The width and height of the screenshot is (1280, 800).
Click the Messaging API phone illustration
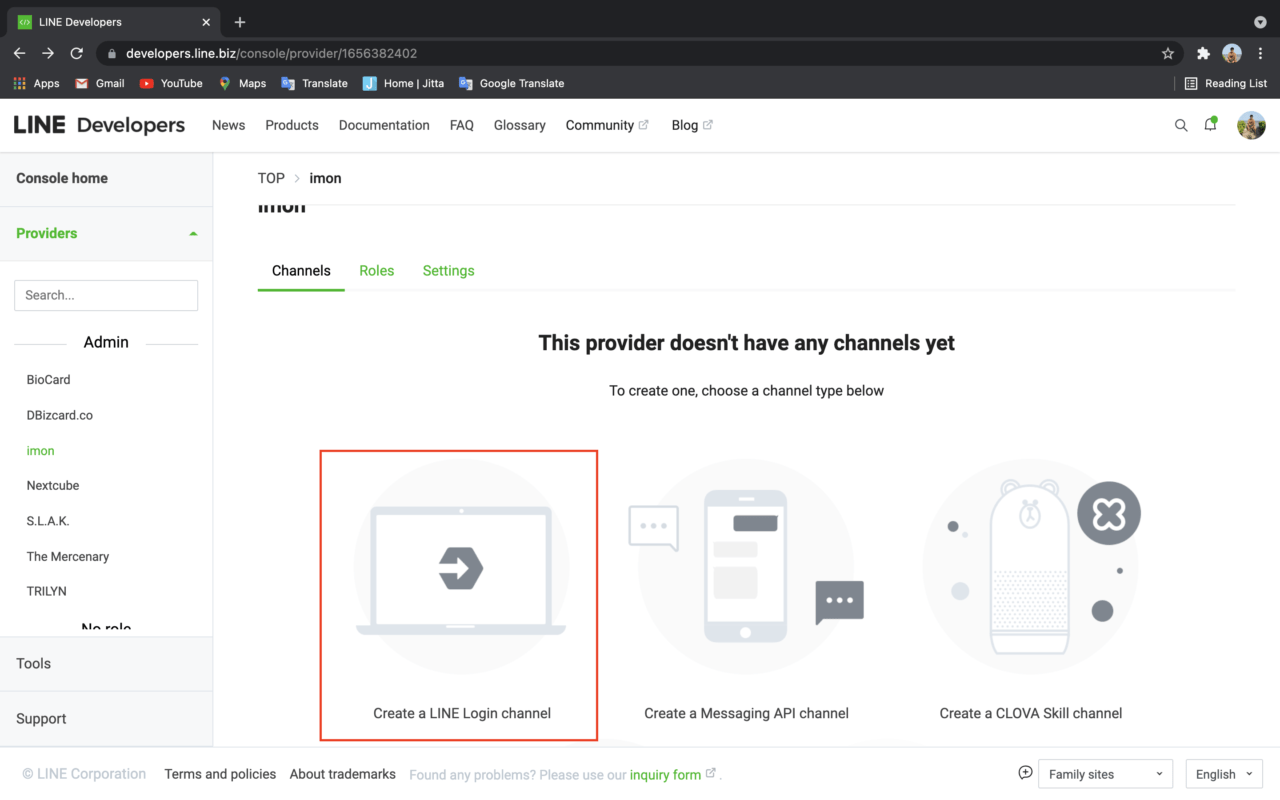(x=745, y=567)
